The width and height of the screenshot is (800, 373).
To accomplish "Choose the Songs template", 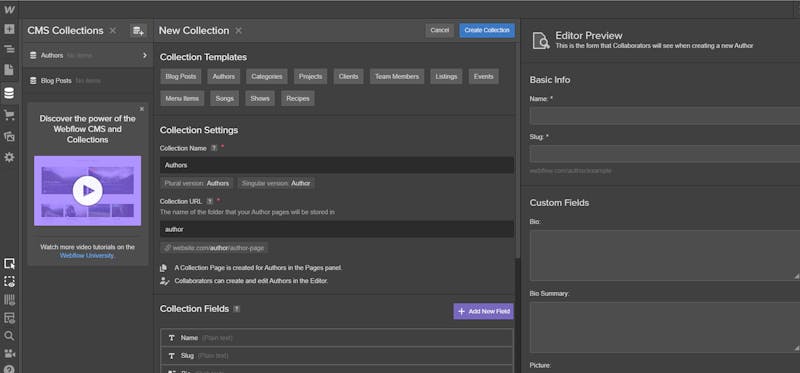I will point(224,98).
